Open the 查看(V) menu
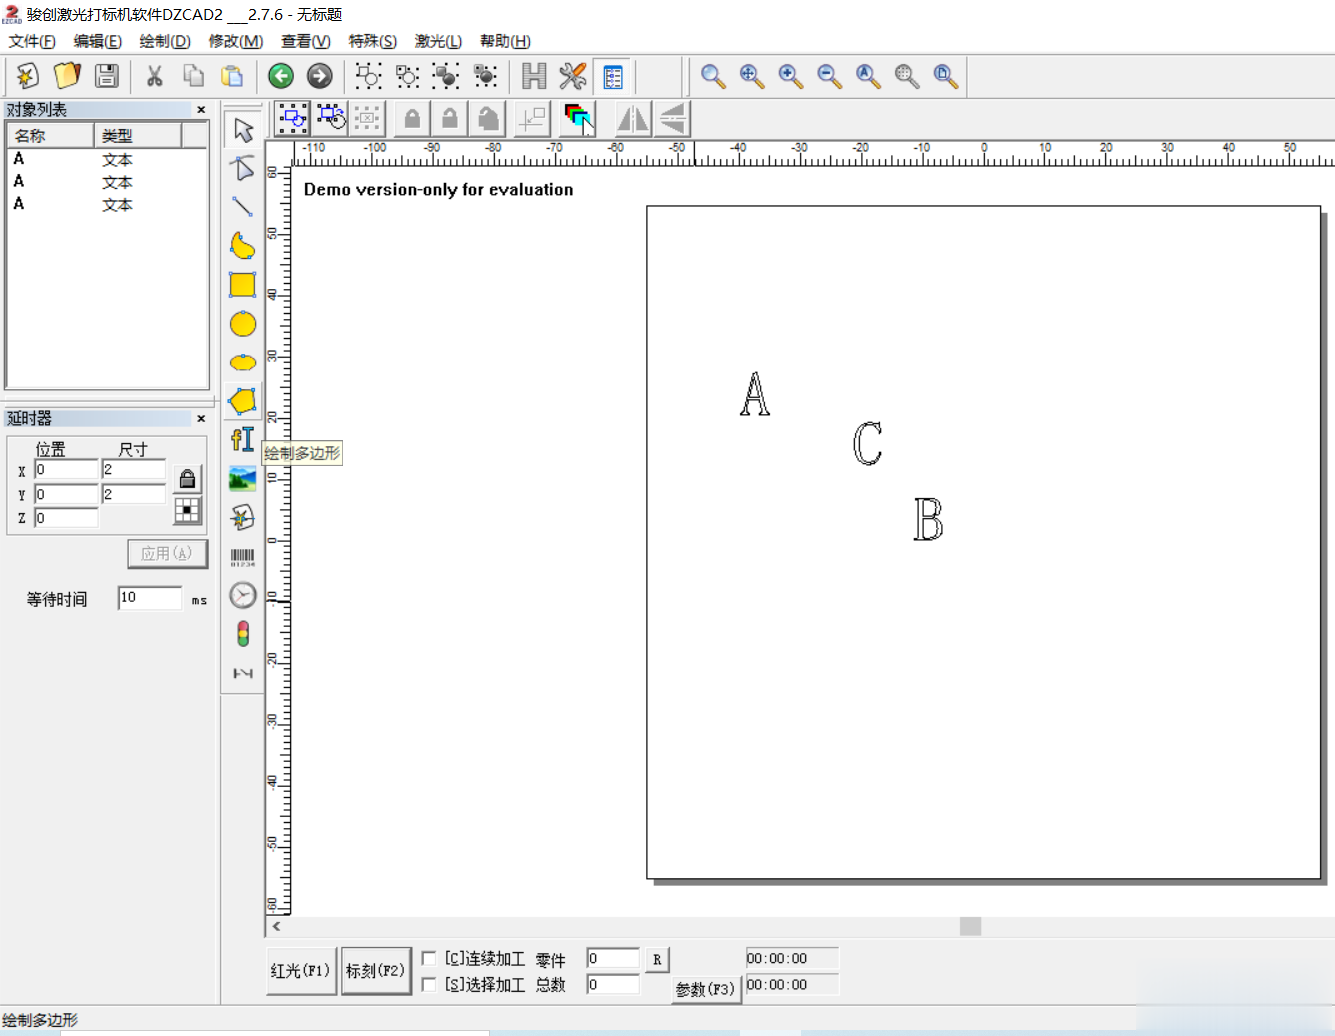The width and height of the screenshot is (1335, 1036). 306,41
